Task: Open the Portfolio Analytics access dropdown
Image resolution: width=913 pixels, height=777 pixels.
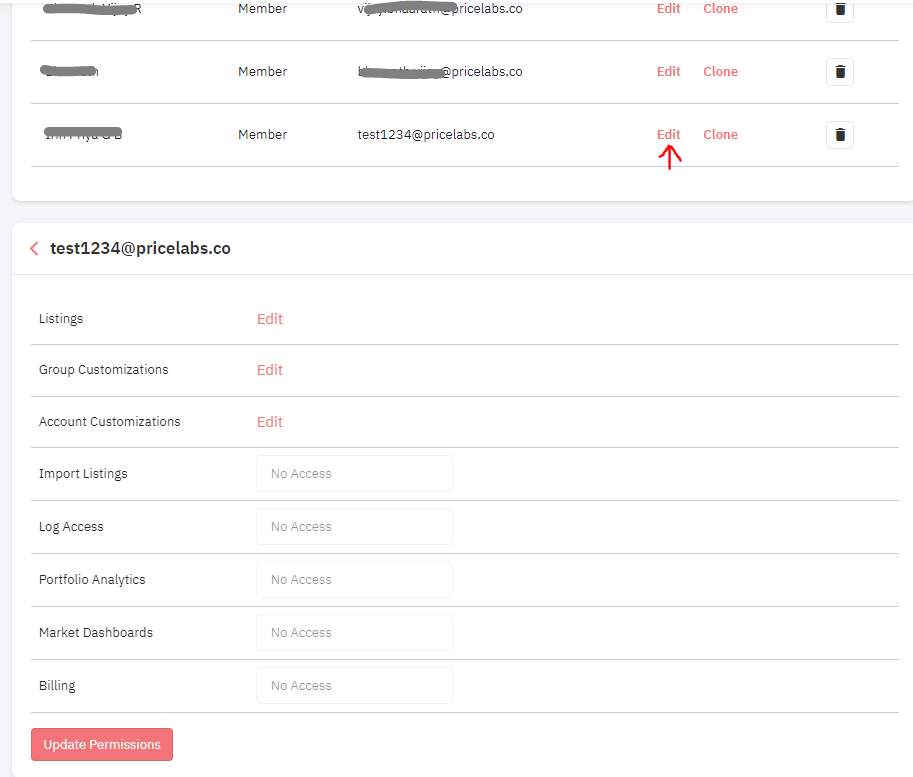Action: click(354, 580)
